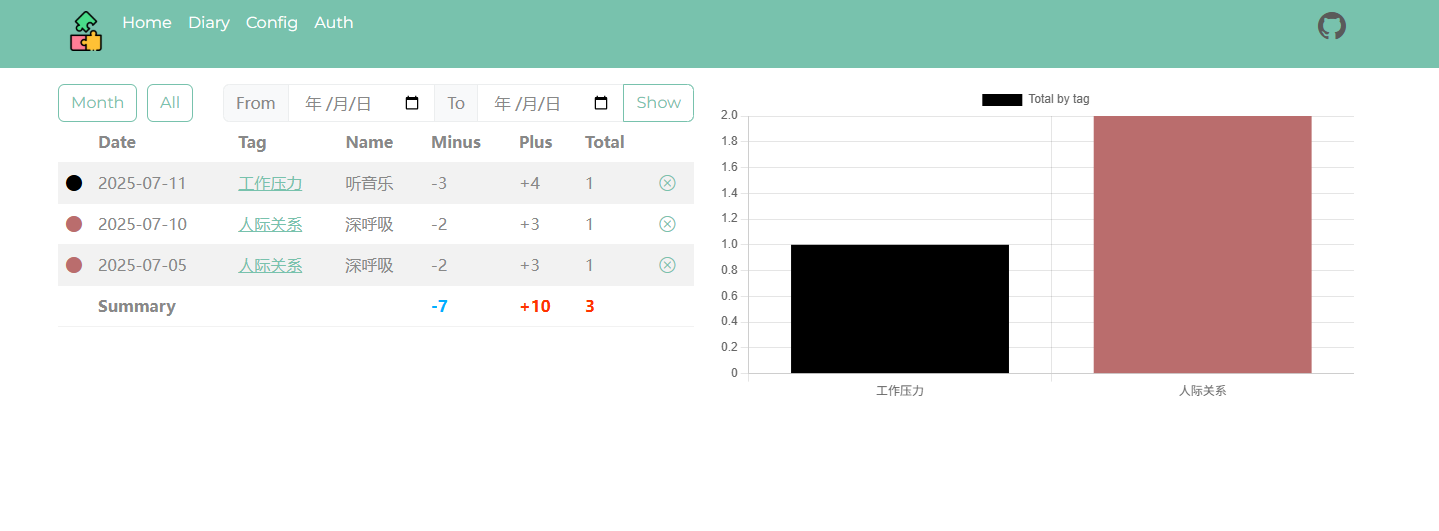The height and width of the screenshot is (531, 1439).
Task: Select the 2025-07-10 date cell
Action: click(142, 225)
